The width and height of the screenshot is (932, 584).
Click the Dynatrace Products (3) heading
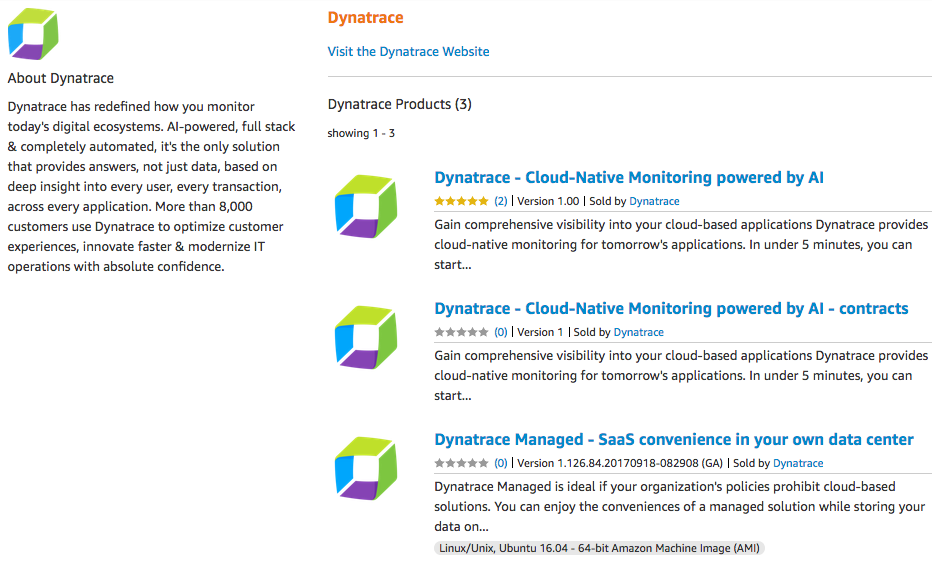pos(399,104)
